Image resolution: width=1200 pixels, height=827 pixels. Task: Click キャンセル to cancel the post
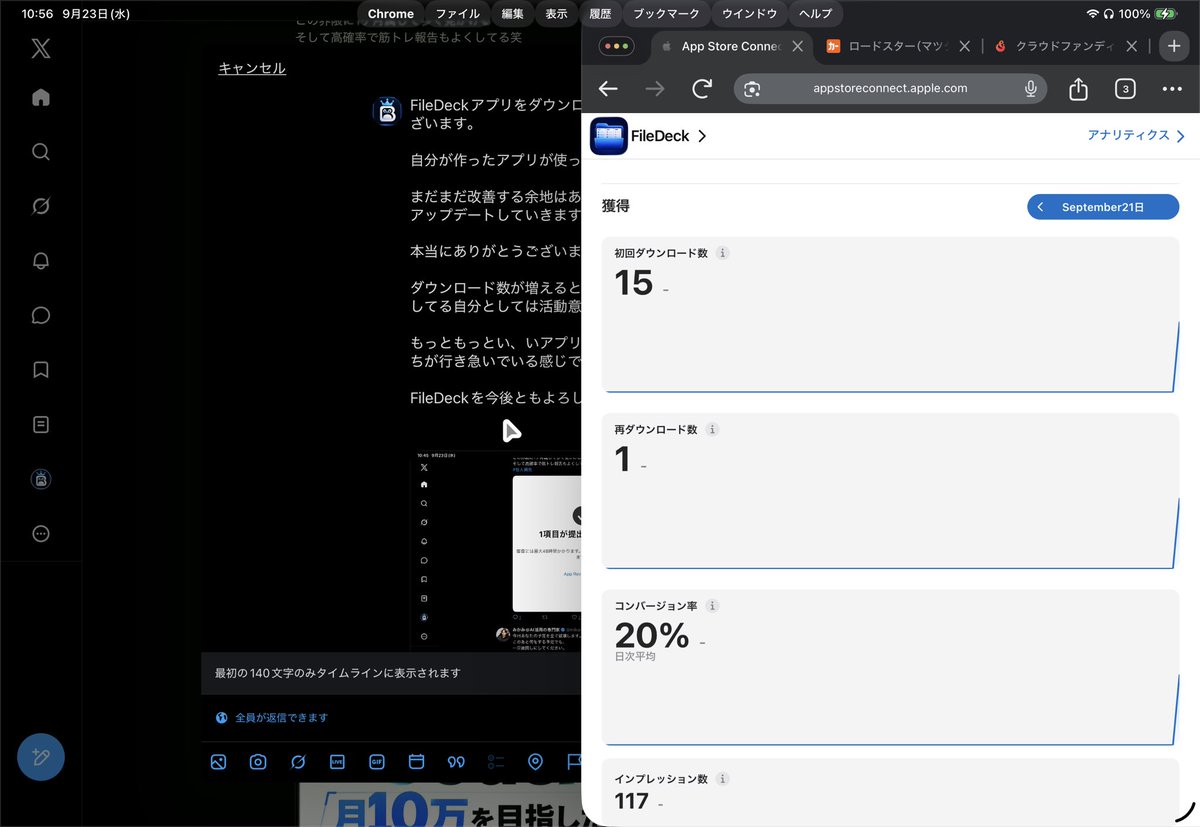252,68
